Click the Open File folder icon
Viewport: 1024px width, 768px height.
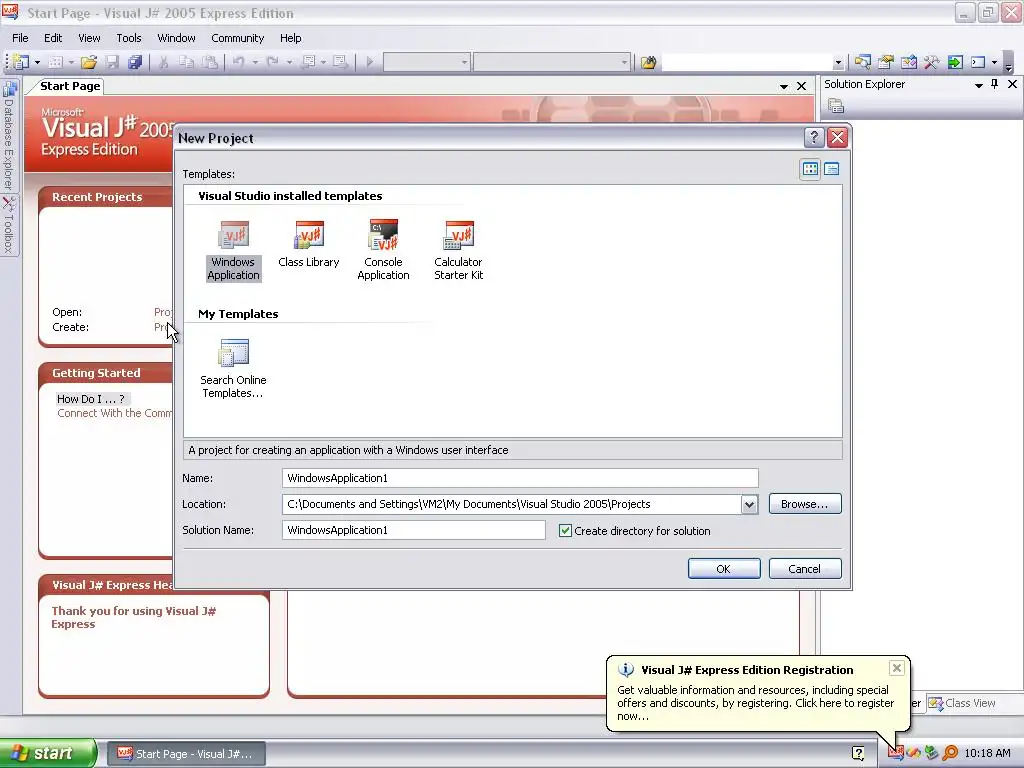tap(89, 62)
